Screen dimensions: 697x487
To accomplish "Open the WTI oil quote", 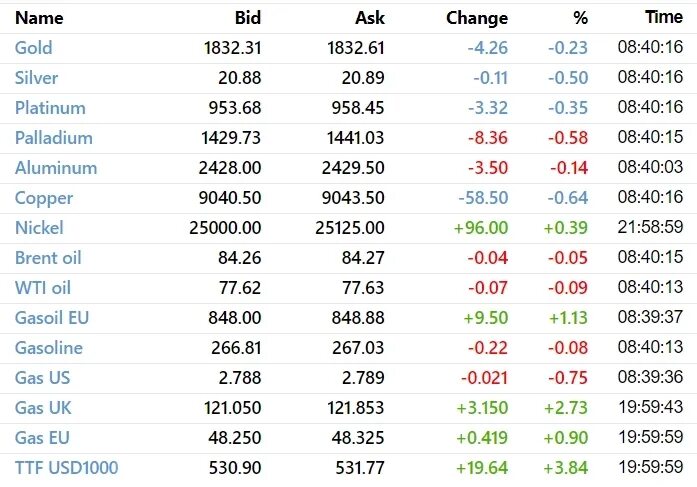I will coord(43,288).
